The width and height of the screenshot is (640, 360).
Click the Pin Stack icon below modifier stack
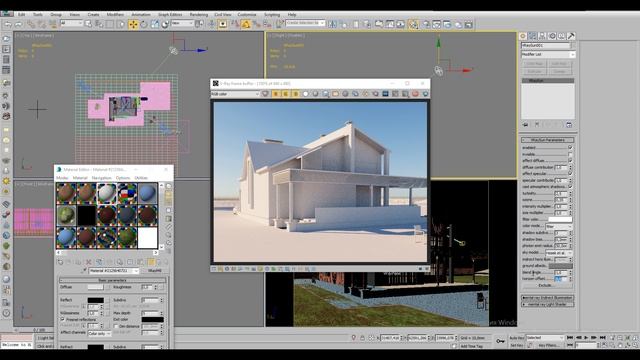[x=525, y=125]
